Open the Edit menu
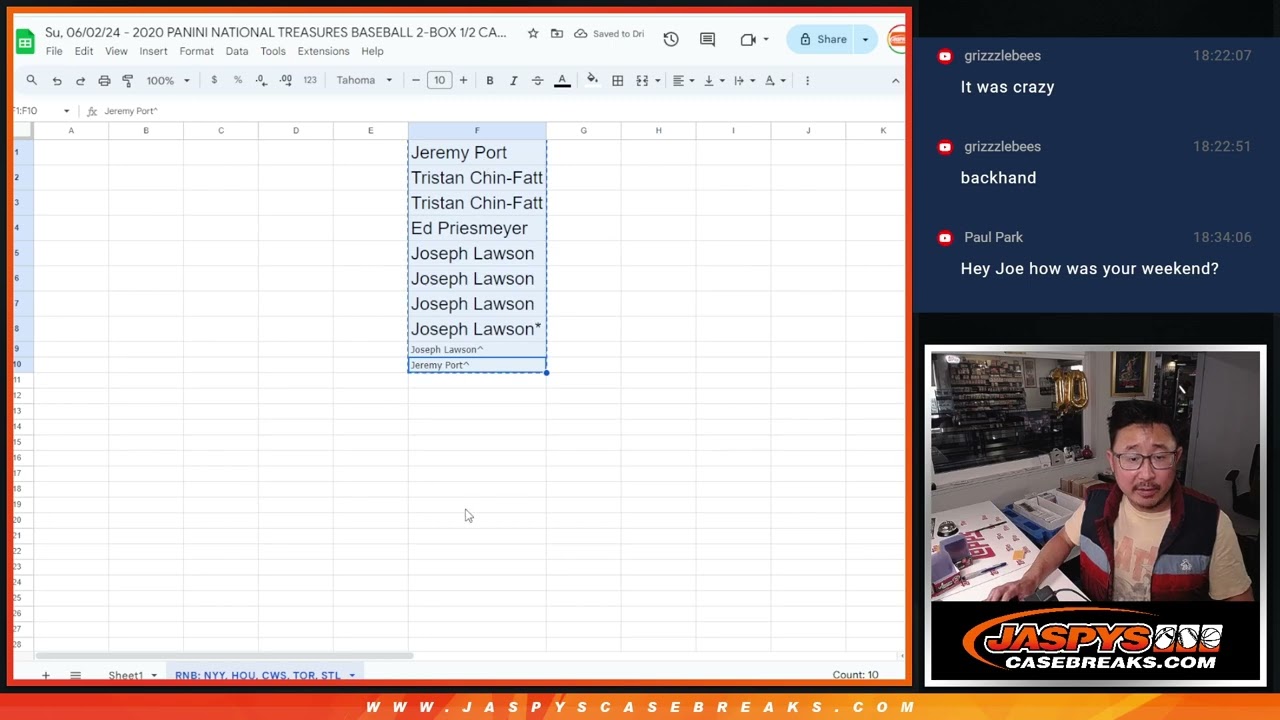 [84, 51]
